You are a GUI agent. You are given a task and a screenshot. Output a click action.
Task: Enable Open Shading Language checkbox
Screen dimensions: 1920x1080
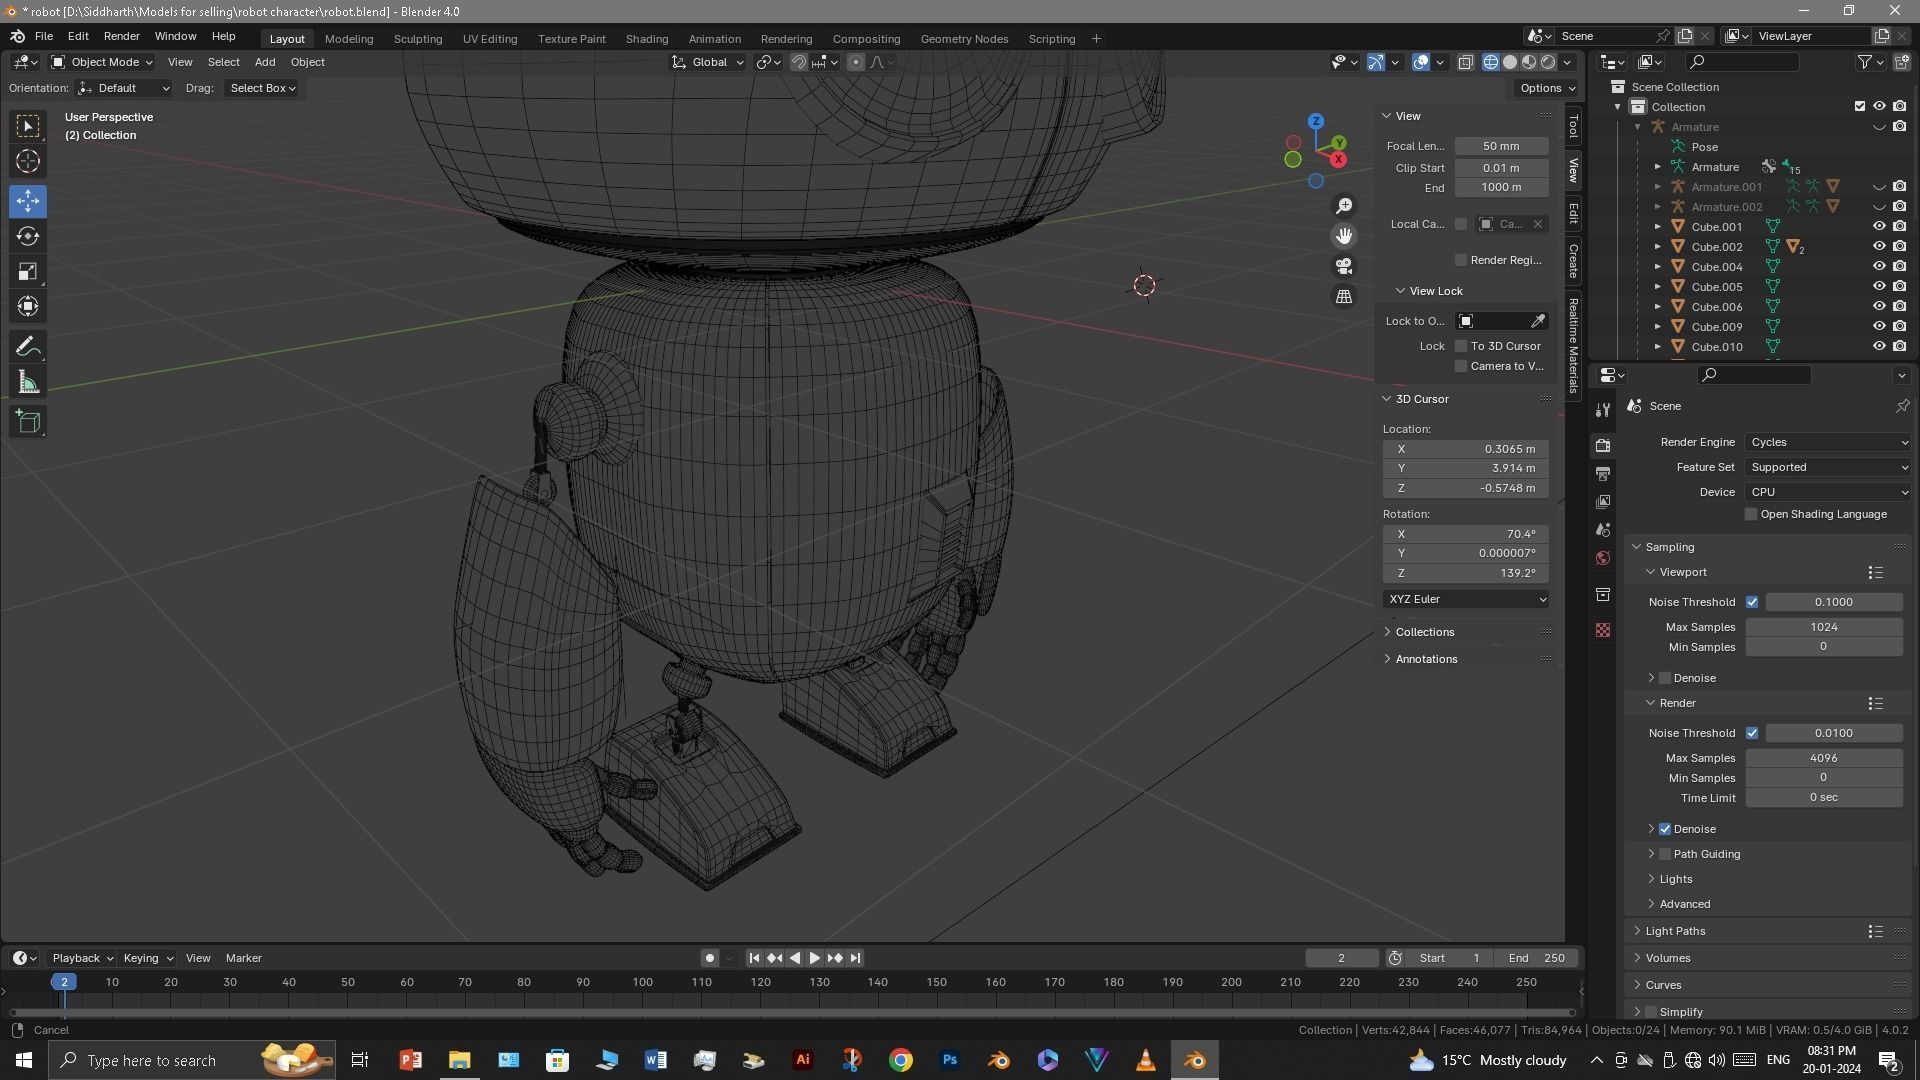(1751, 514)
